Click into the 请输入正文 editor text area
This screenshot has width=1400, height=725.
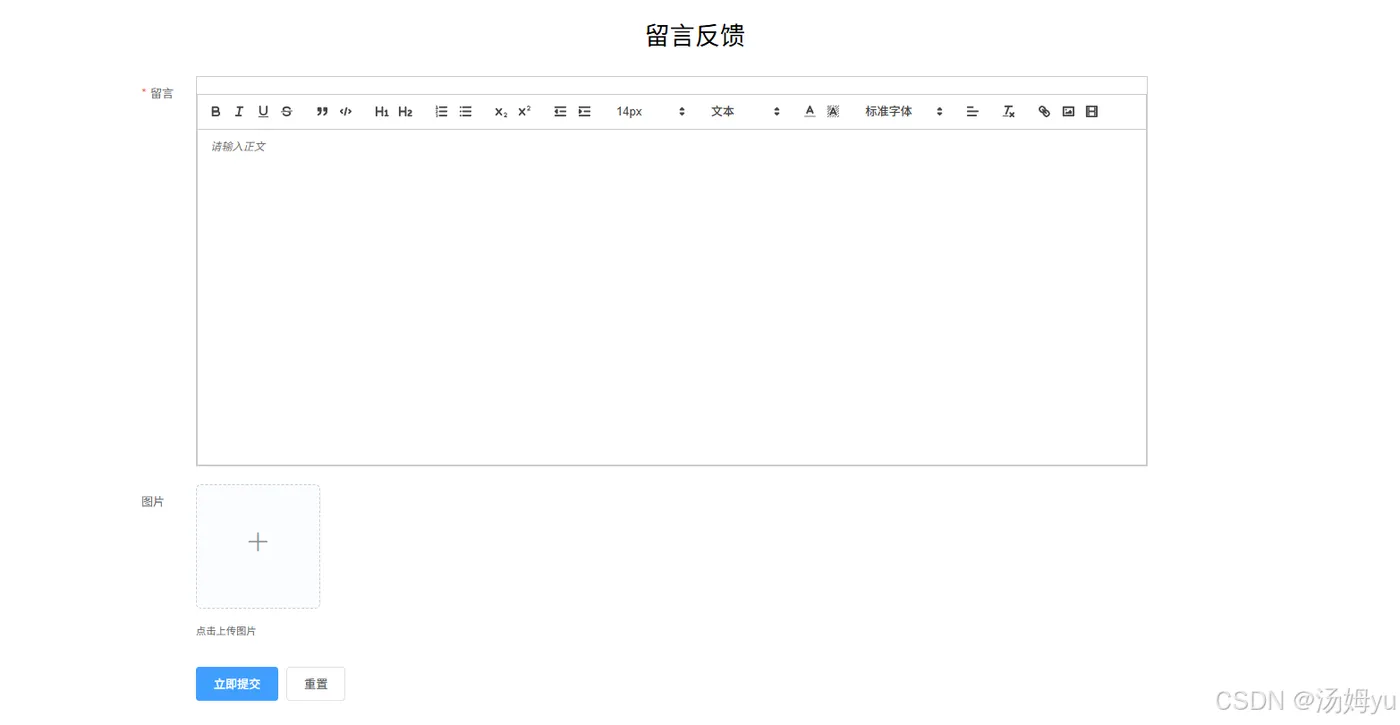(671, 297)
